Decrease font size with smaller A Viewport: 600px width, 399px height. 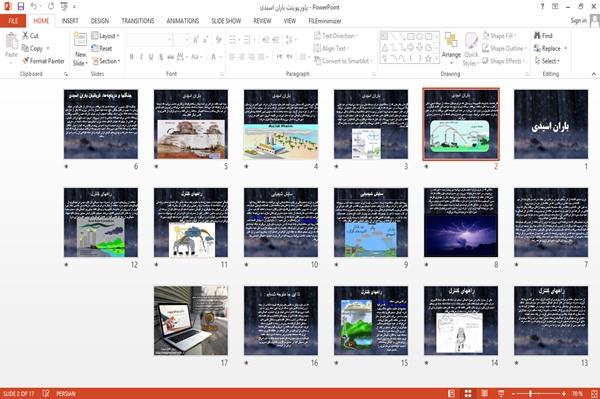click(205, 40)
